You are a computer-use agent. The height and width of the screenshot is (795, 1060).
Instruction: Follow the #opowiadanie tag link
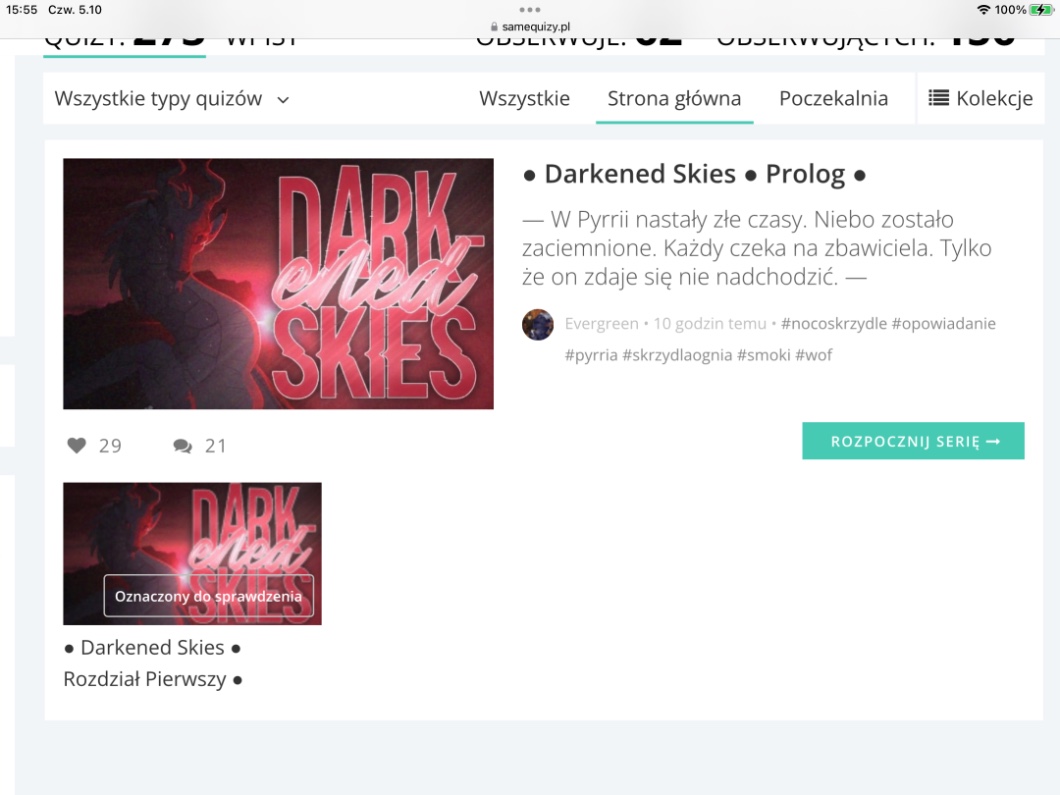(943, 324)
